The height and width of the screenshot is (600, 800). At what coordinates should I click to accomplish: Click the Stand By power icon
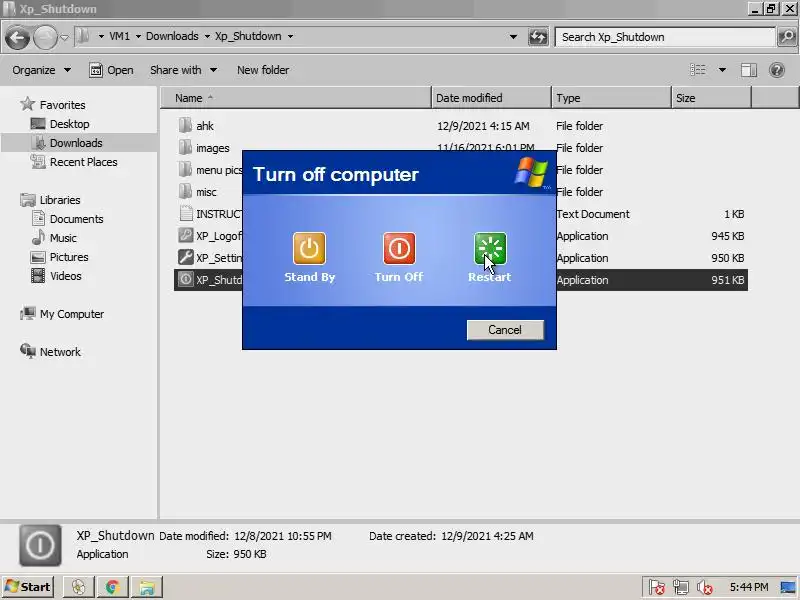(x=309, y=248)
